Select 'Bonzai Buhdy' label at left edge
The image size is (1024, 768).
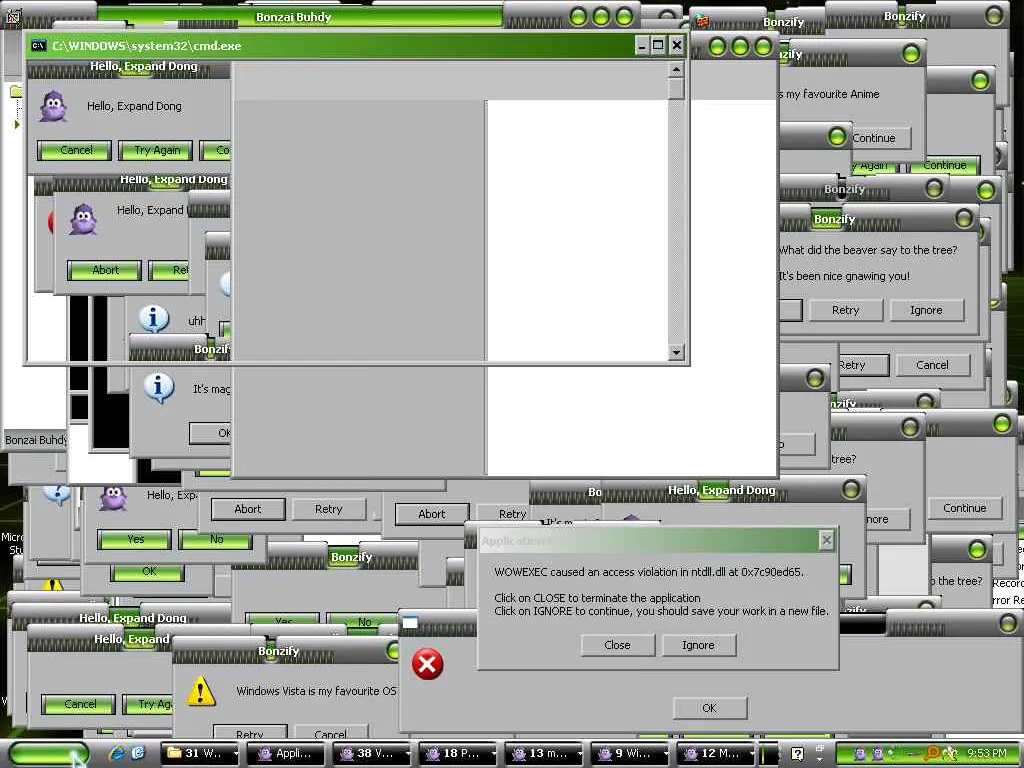[36, 440]
